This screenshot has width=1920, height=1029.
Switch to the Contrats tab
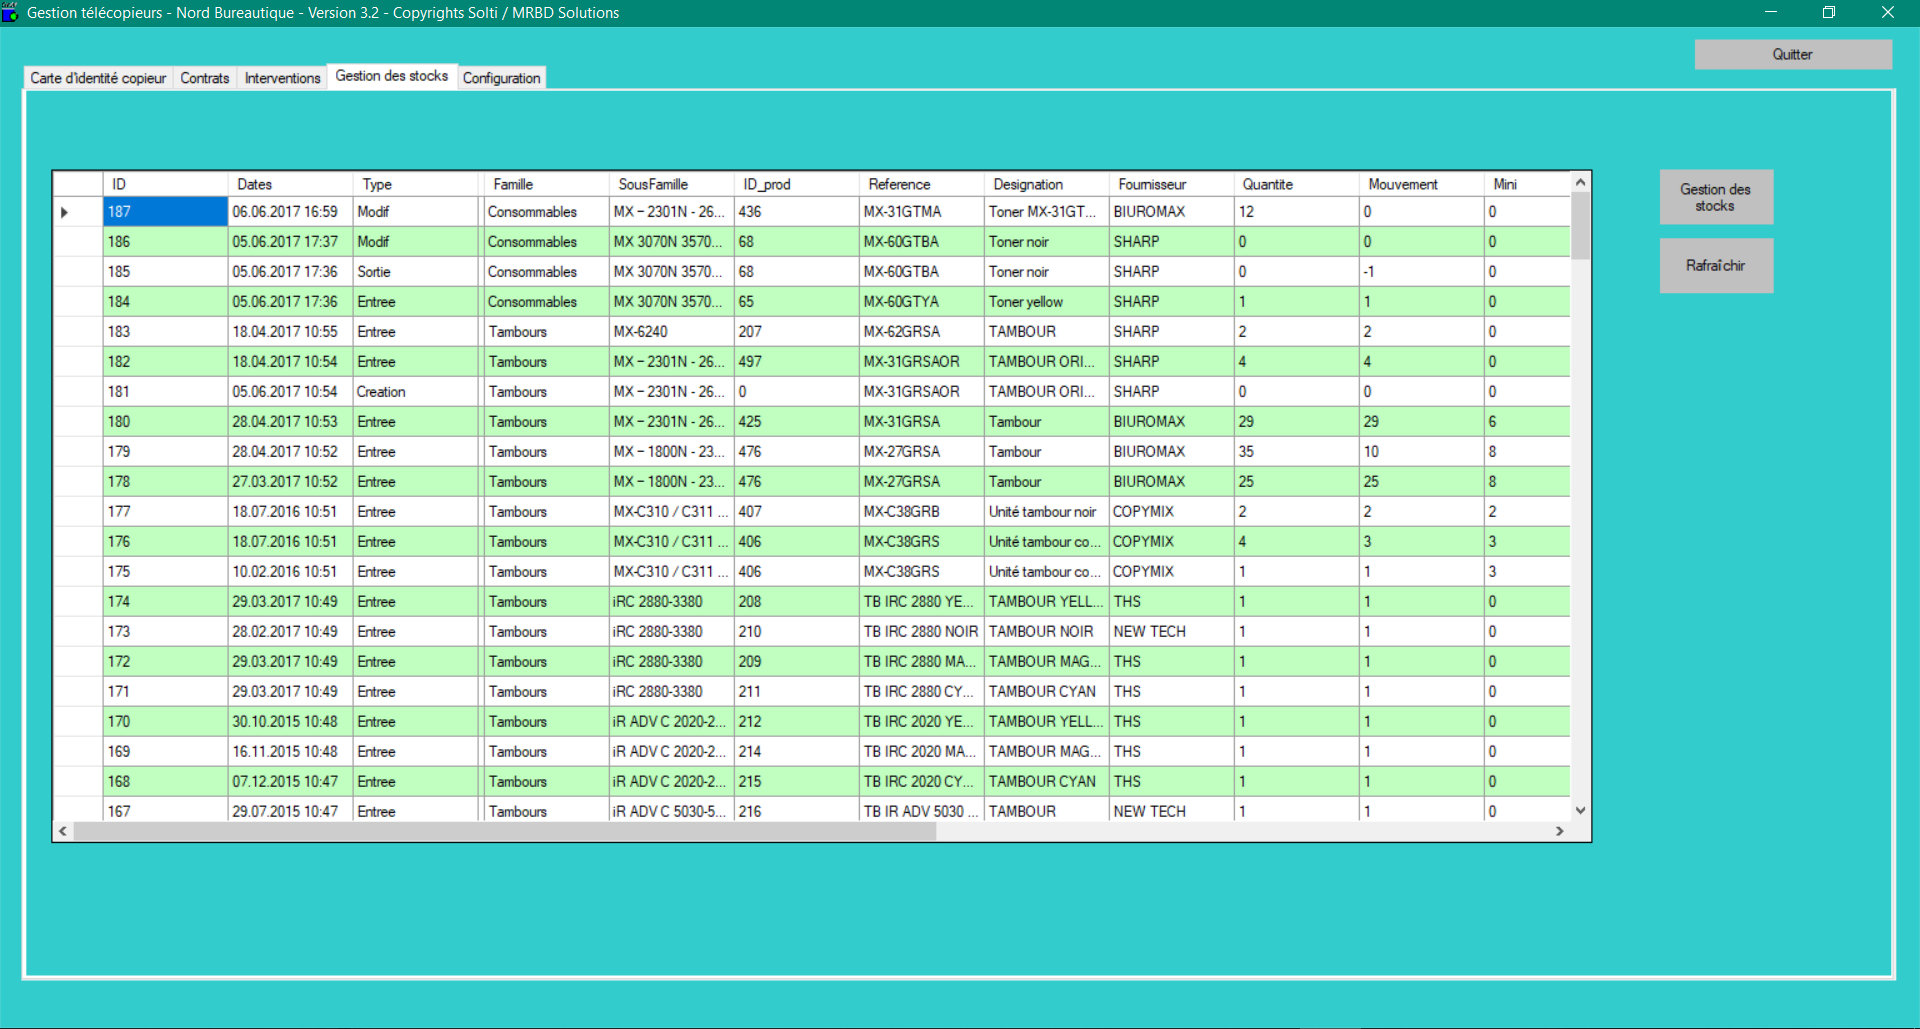click(205, 78)
